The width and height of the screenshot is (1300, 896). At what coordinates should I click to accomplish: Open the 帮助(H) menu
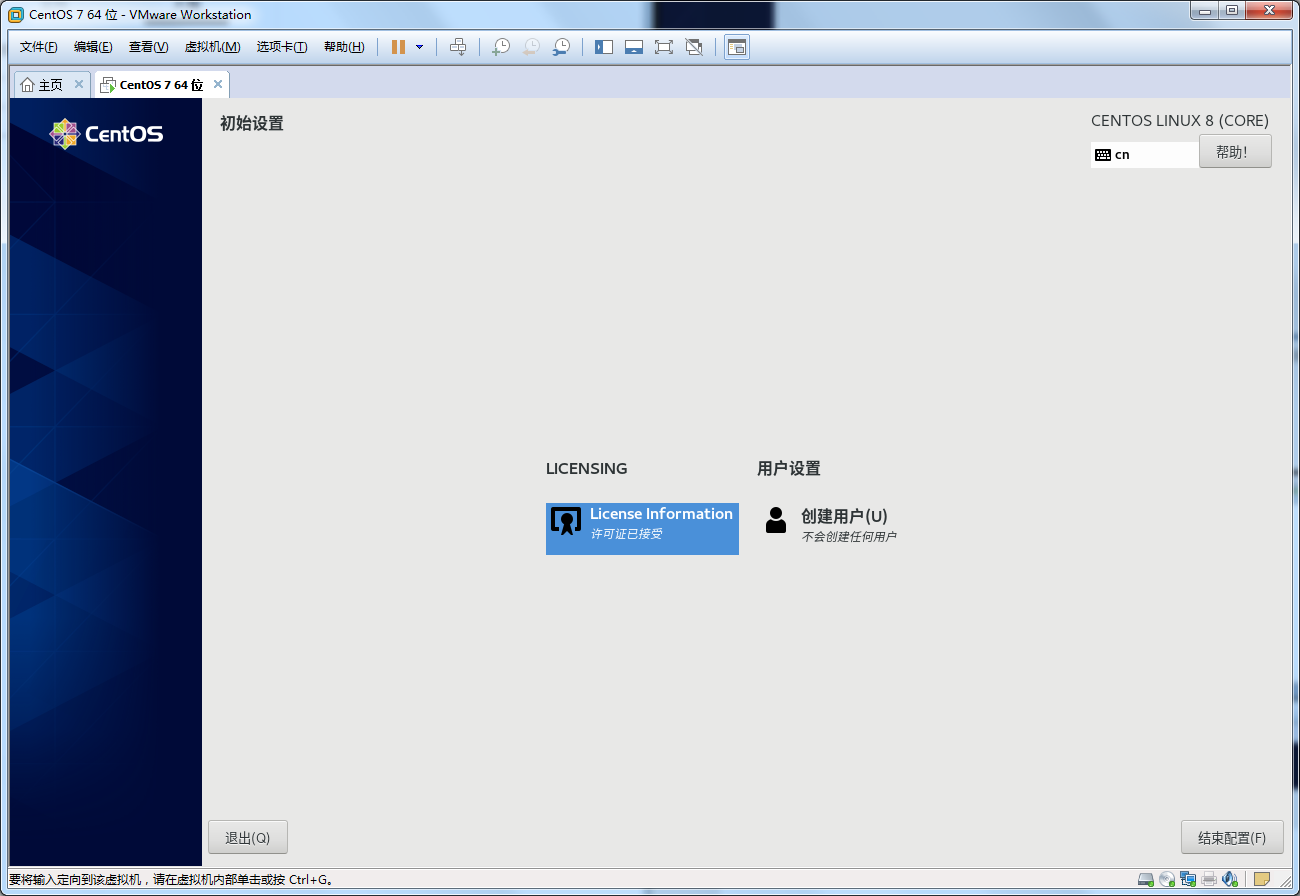[x=344, y=47]
